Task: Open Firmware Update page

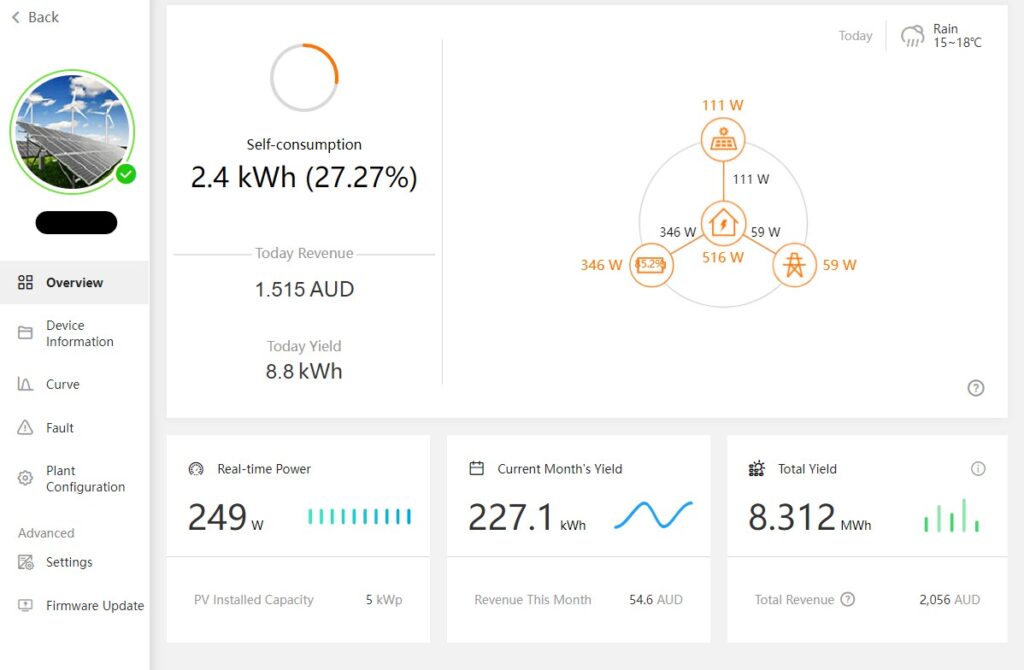Action: click(94, 606)
